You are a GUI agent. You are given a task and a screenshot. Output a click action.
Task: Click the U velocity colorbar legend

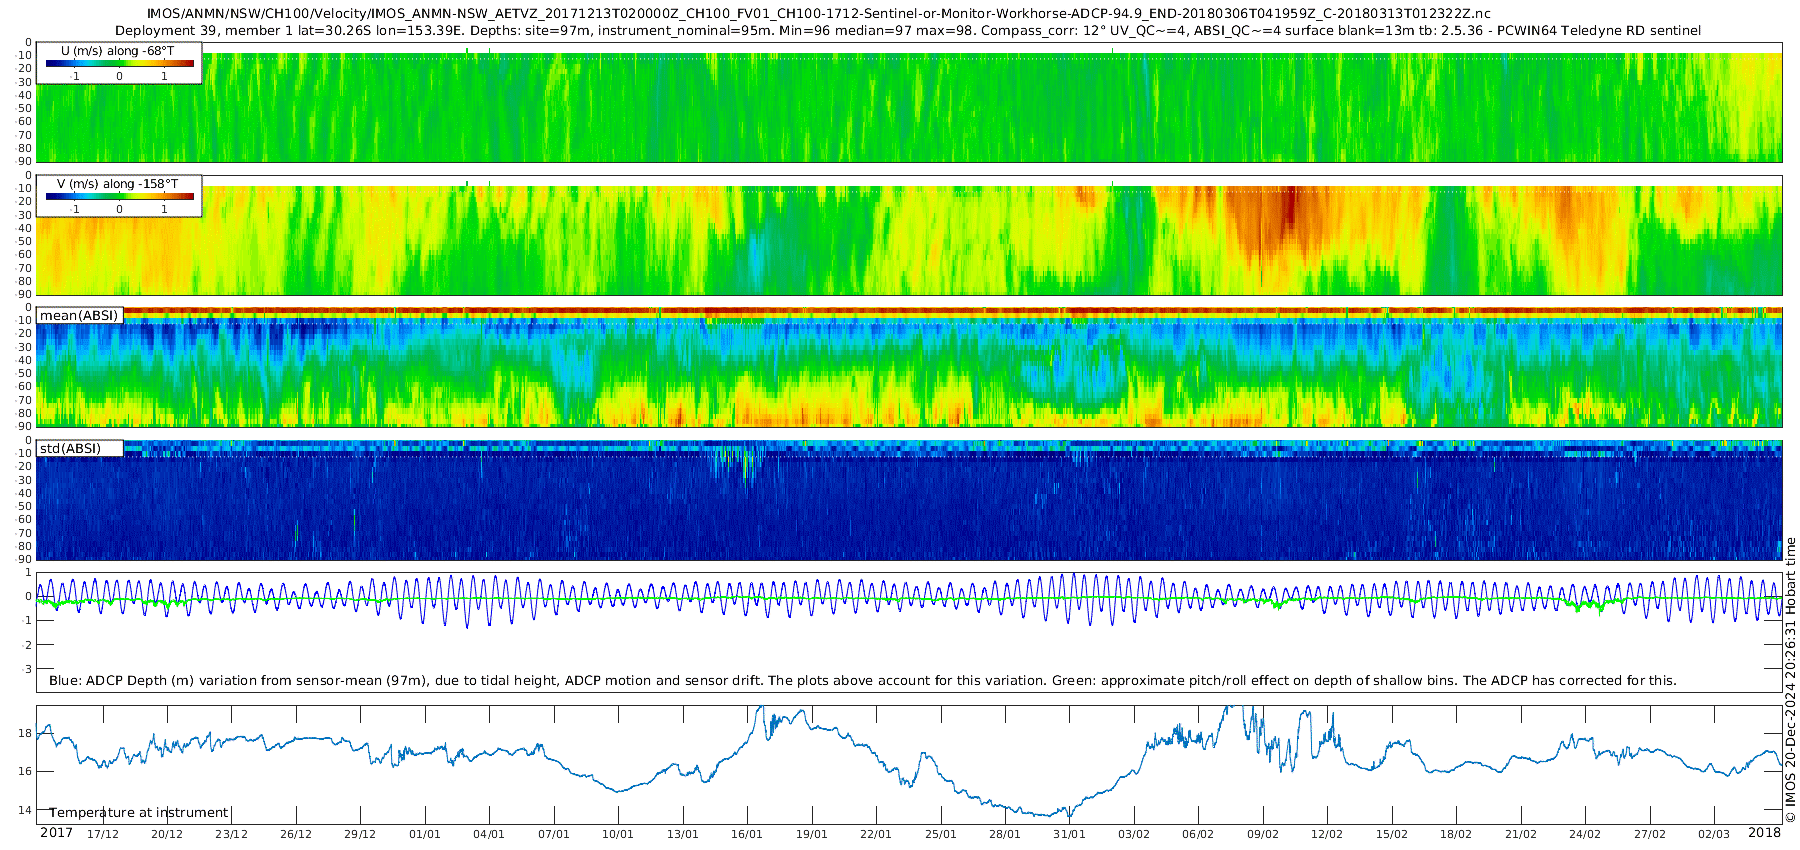pos(120,64)
